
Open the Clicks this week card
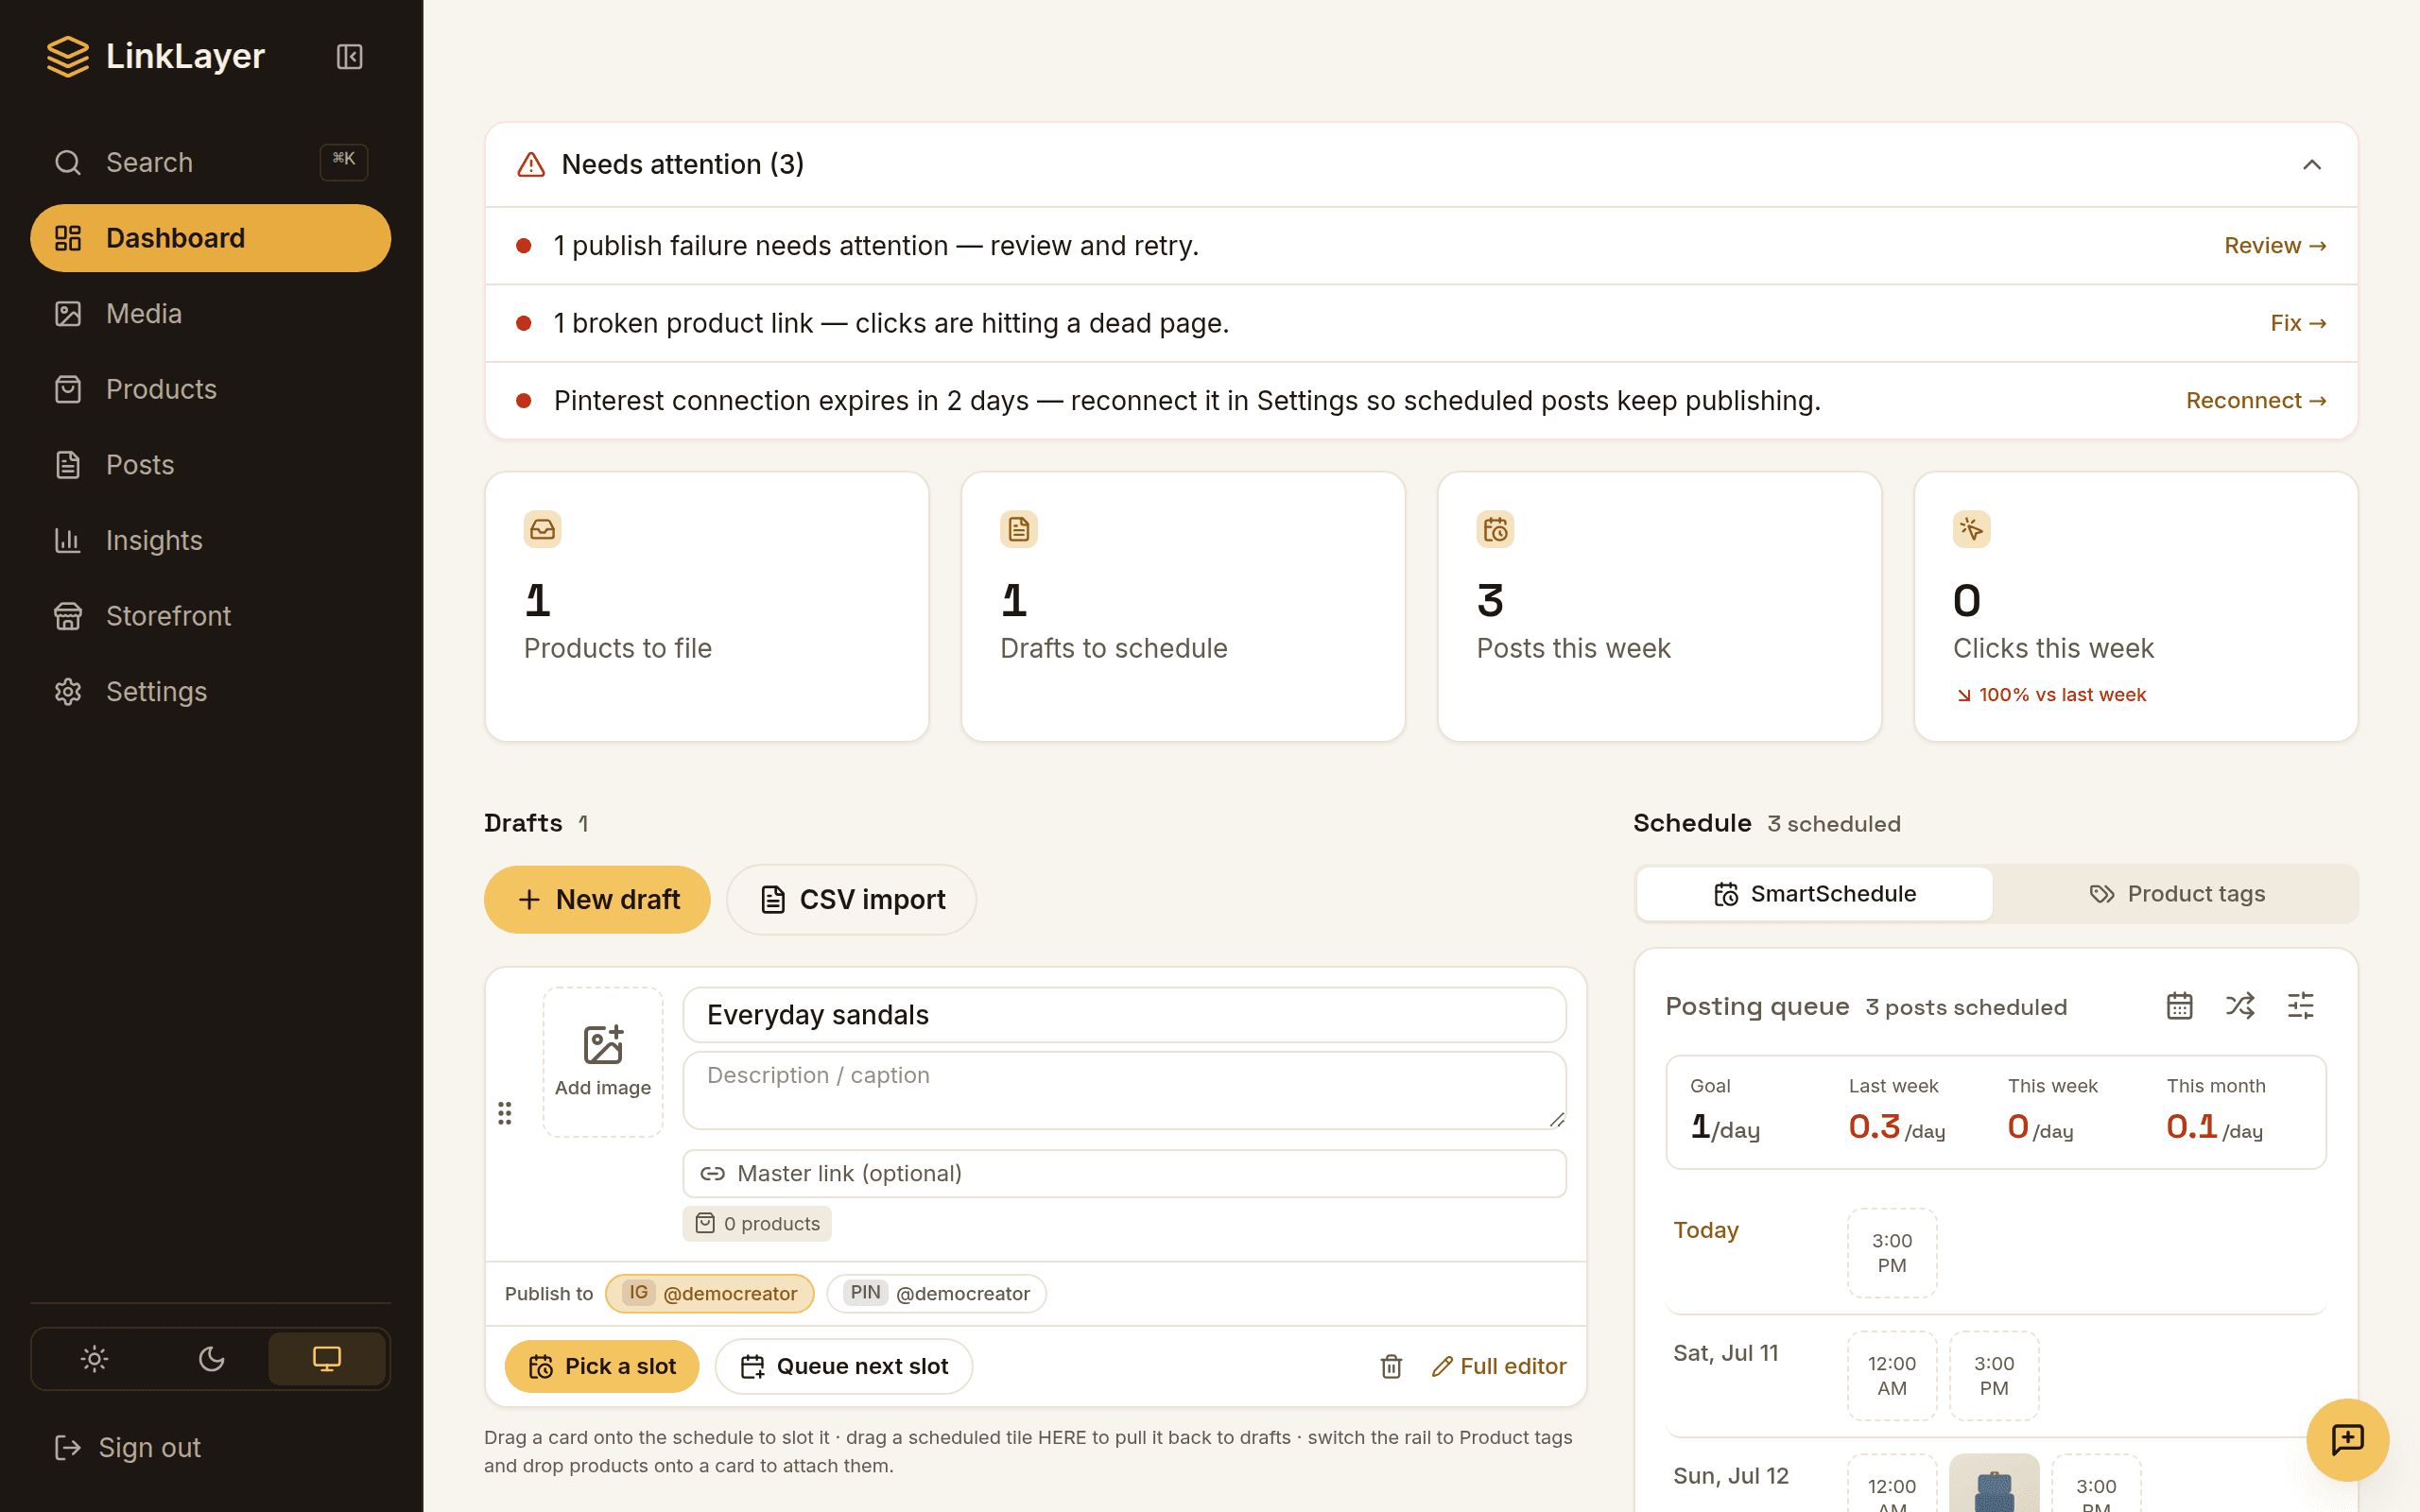point(2136,607)
